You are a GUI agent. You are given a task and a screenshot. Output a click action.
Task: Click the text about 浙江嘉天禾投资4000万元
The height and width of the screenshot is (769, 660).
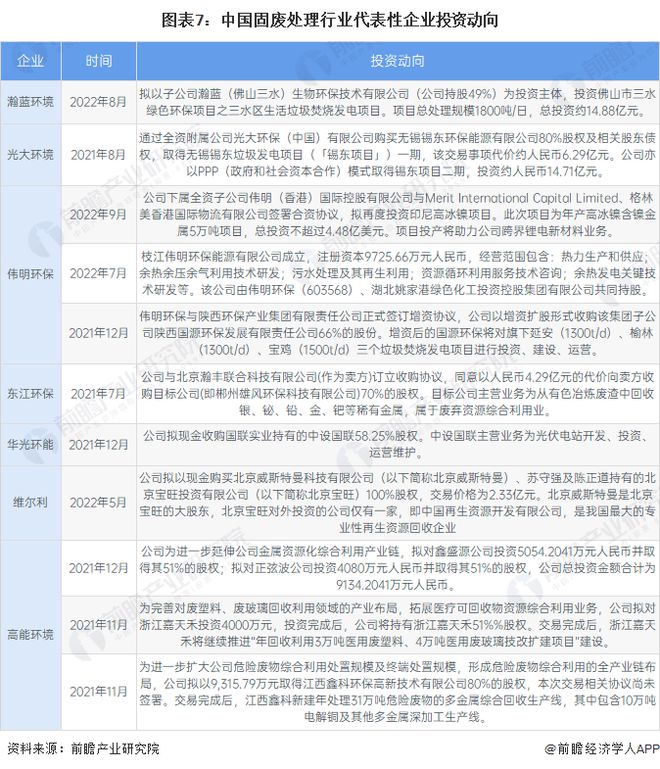[x=398, y=625]
